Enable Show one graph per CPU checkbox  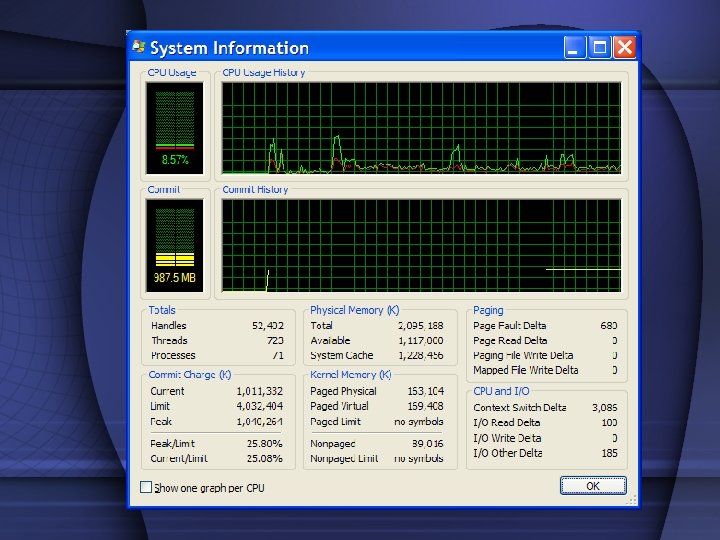(x=146, y=487)
